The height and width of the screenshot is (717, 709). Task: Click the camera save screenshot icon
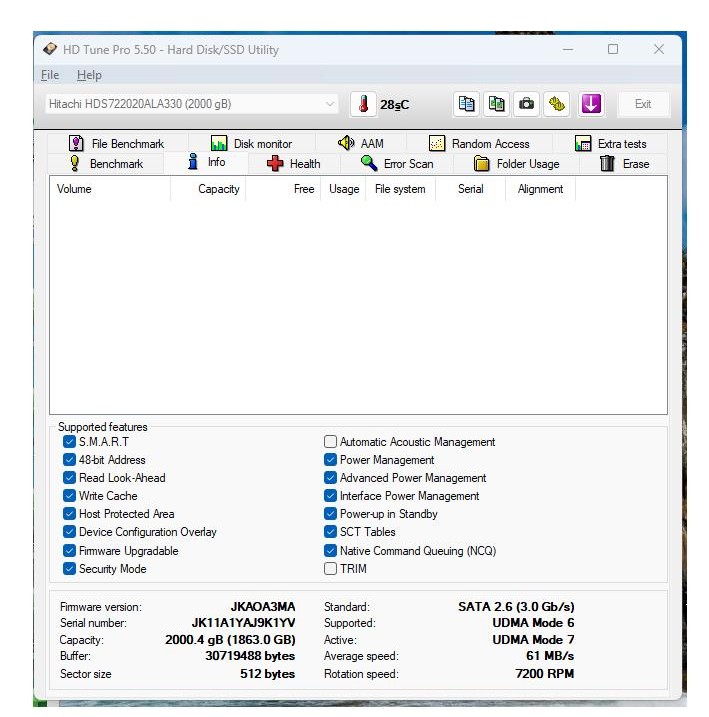tap(526, 104)
